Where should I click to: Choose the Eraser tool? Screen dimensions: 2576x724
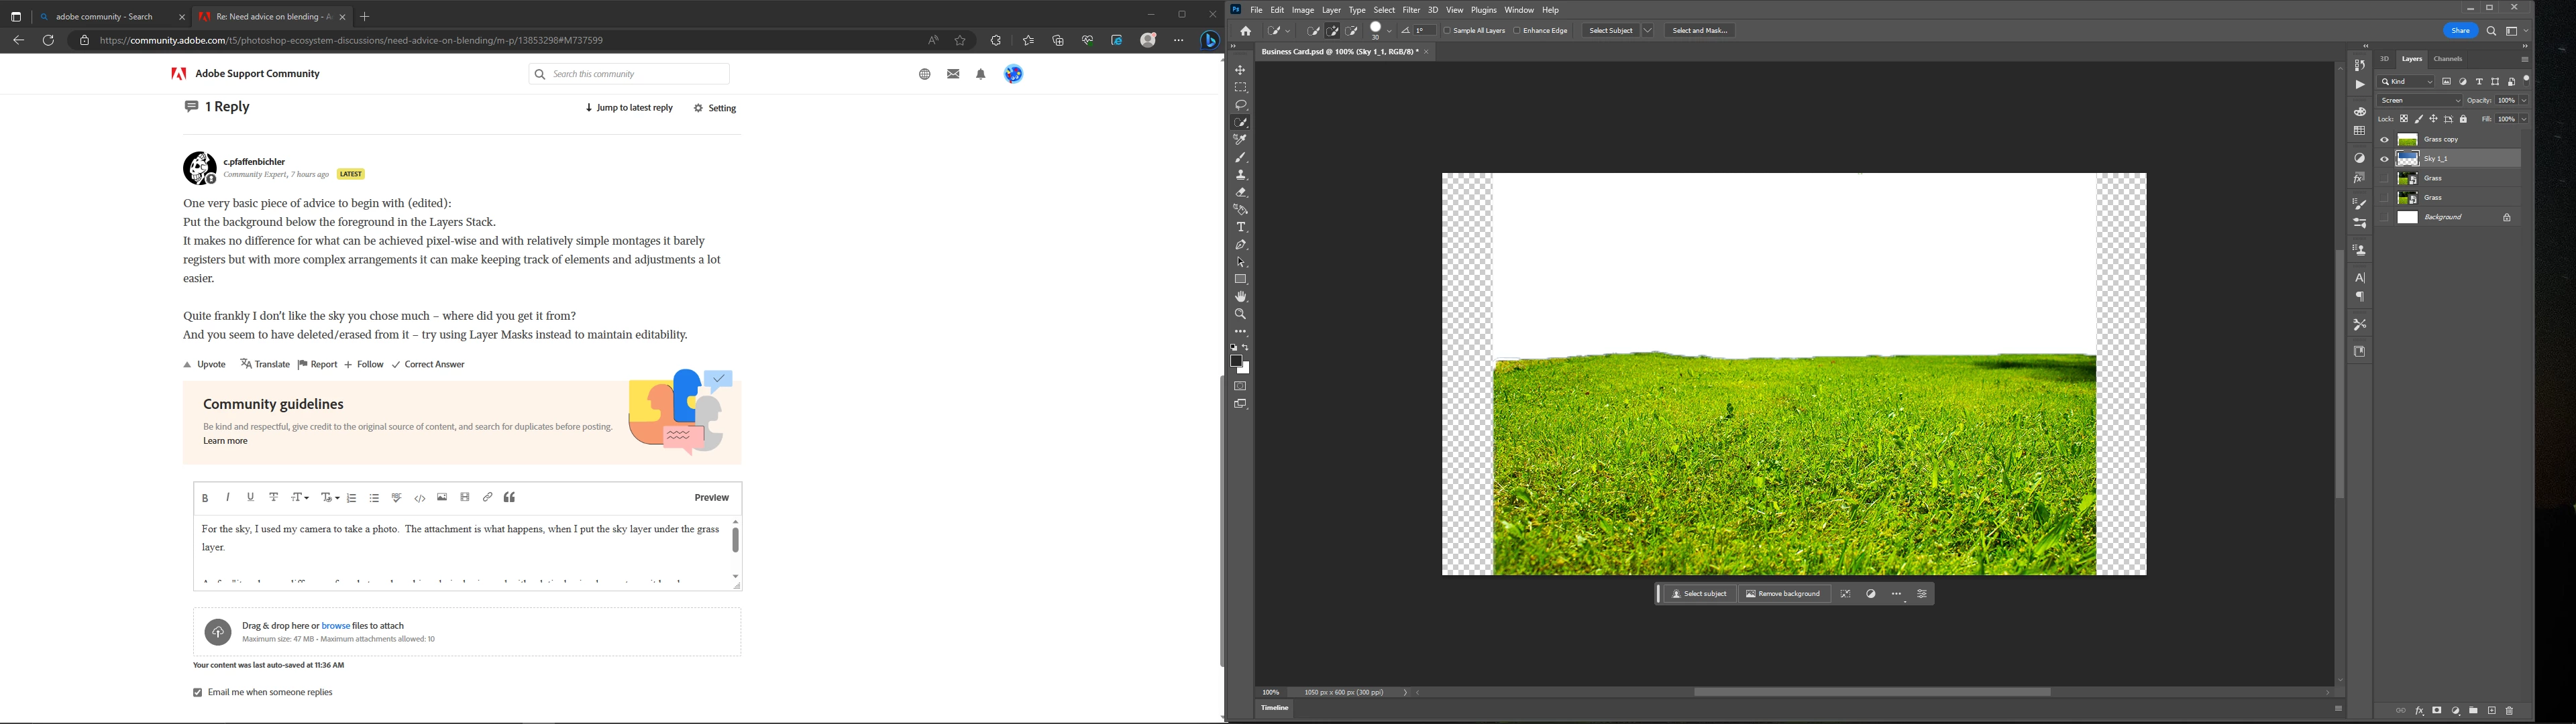(x=1240, y=192)
